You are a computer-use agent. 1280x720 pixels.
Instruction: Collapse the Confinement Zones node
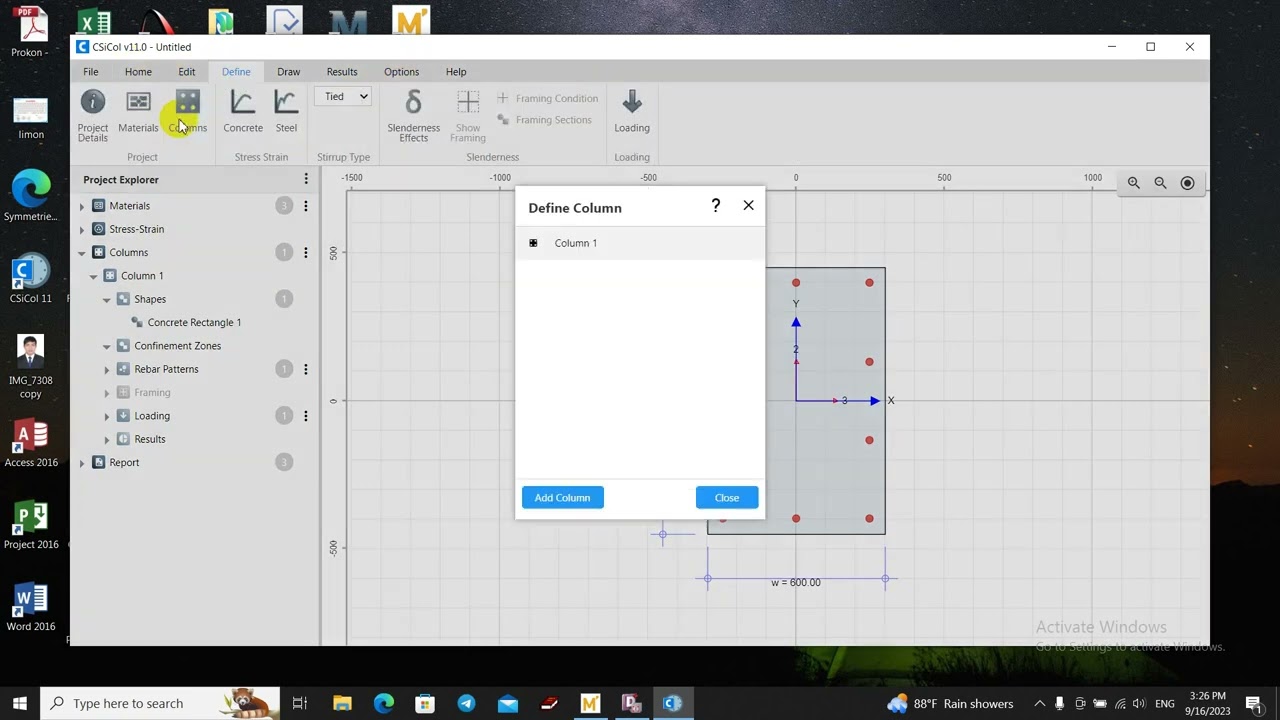pos(107,346)
